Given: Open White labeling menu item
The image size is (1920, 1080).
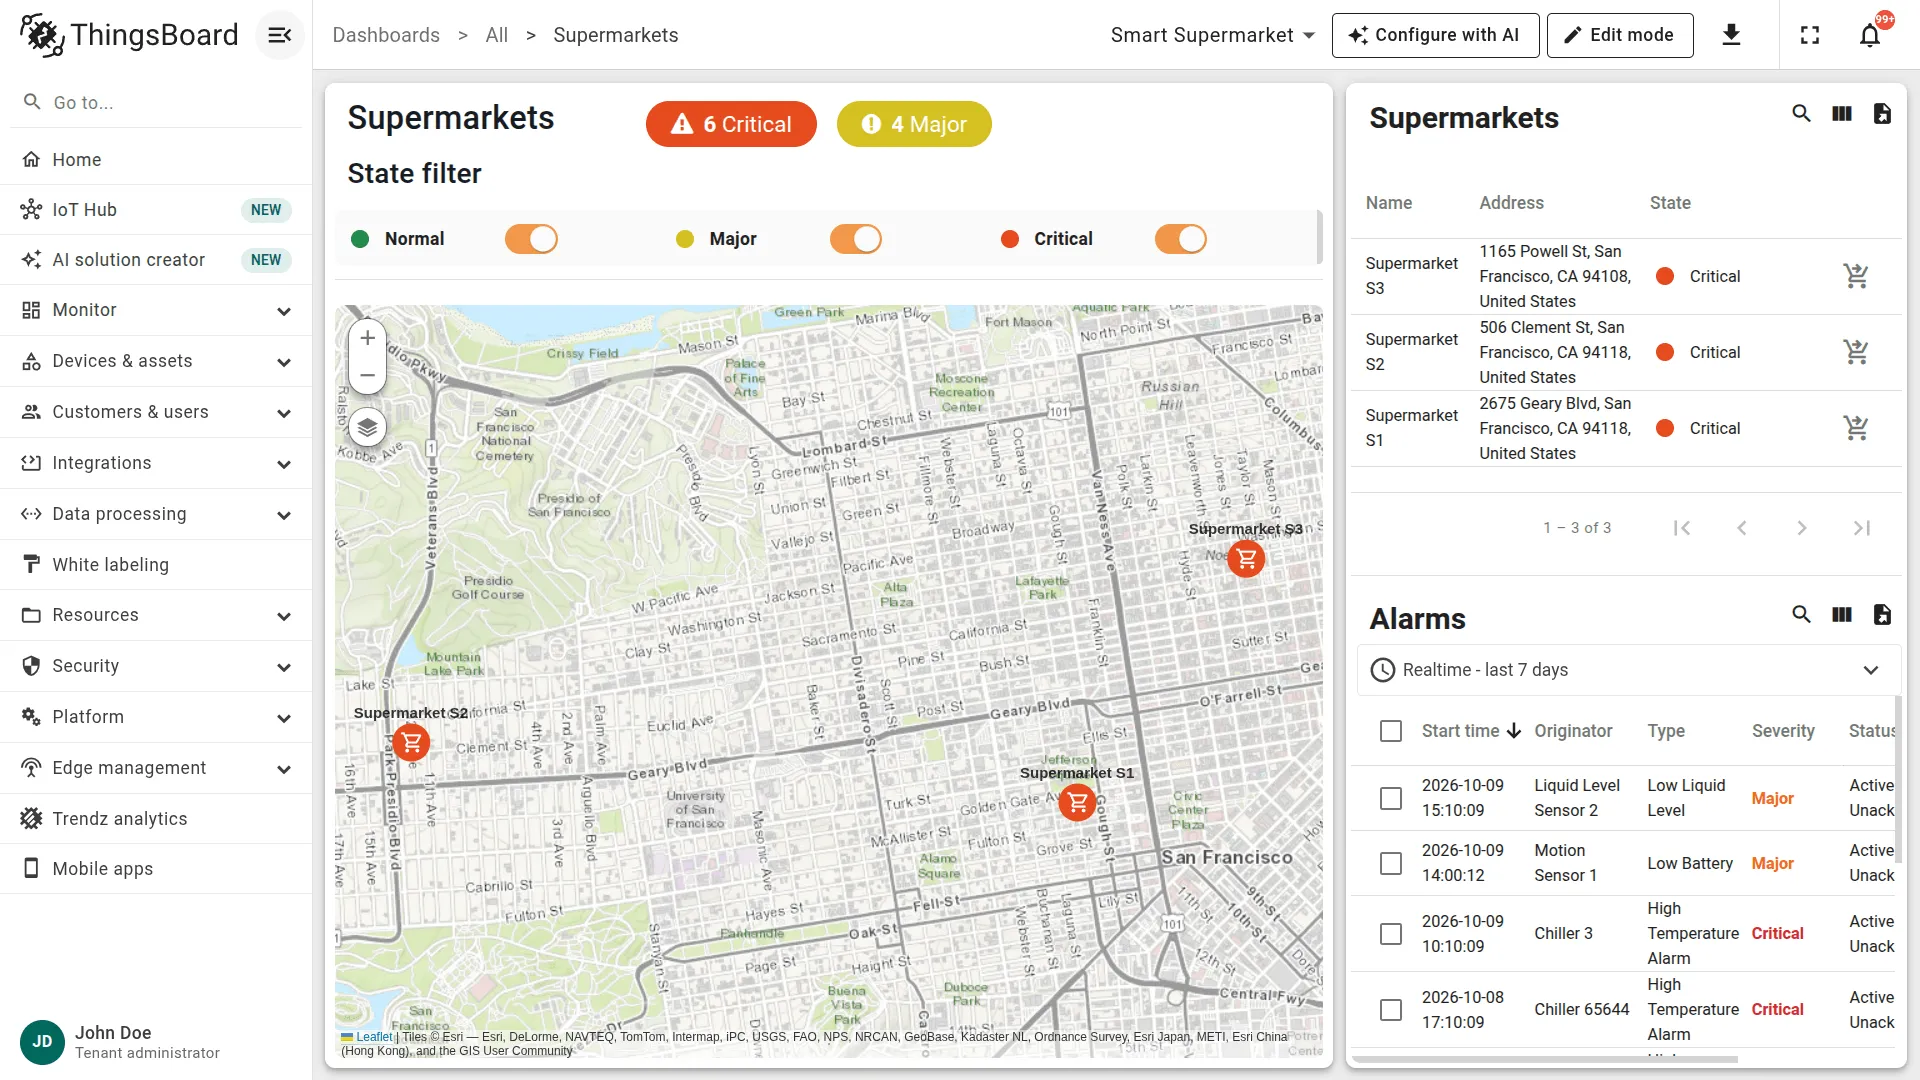Looking at the screenshot, I should click(x=156, y=565).
